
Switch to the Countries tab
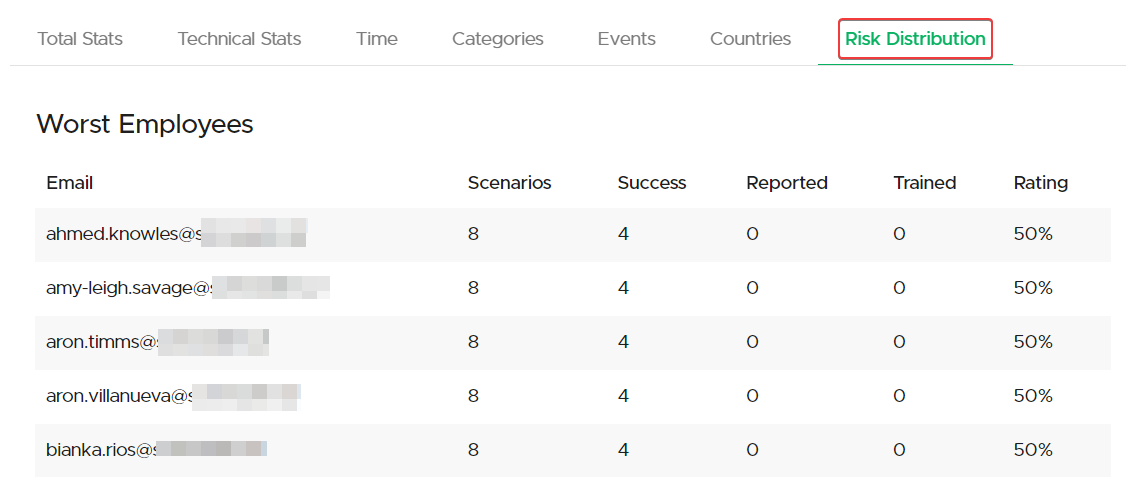[x=750, y=39]
